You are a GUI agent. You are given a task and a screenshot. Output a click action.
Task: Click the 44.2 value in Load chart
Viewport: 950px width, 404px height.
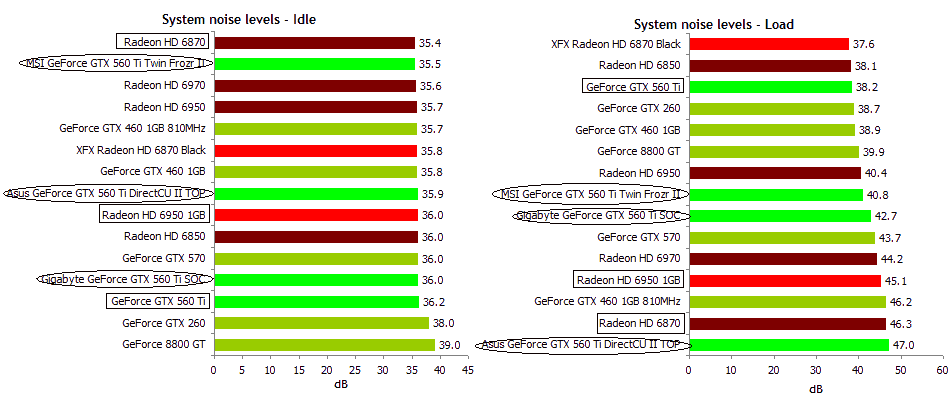tap(892, 259)
